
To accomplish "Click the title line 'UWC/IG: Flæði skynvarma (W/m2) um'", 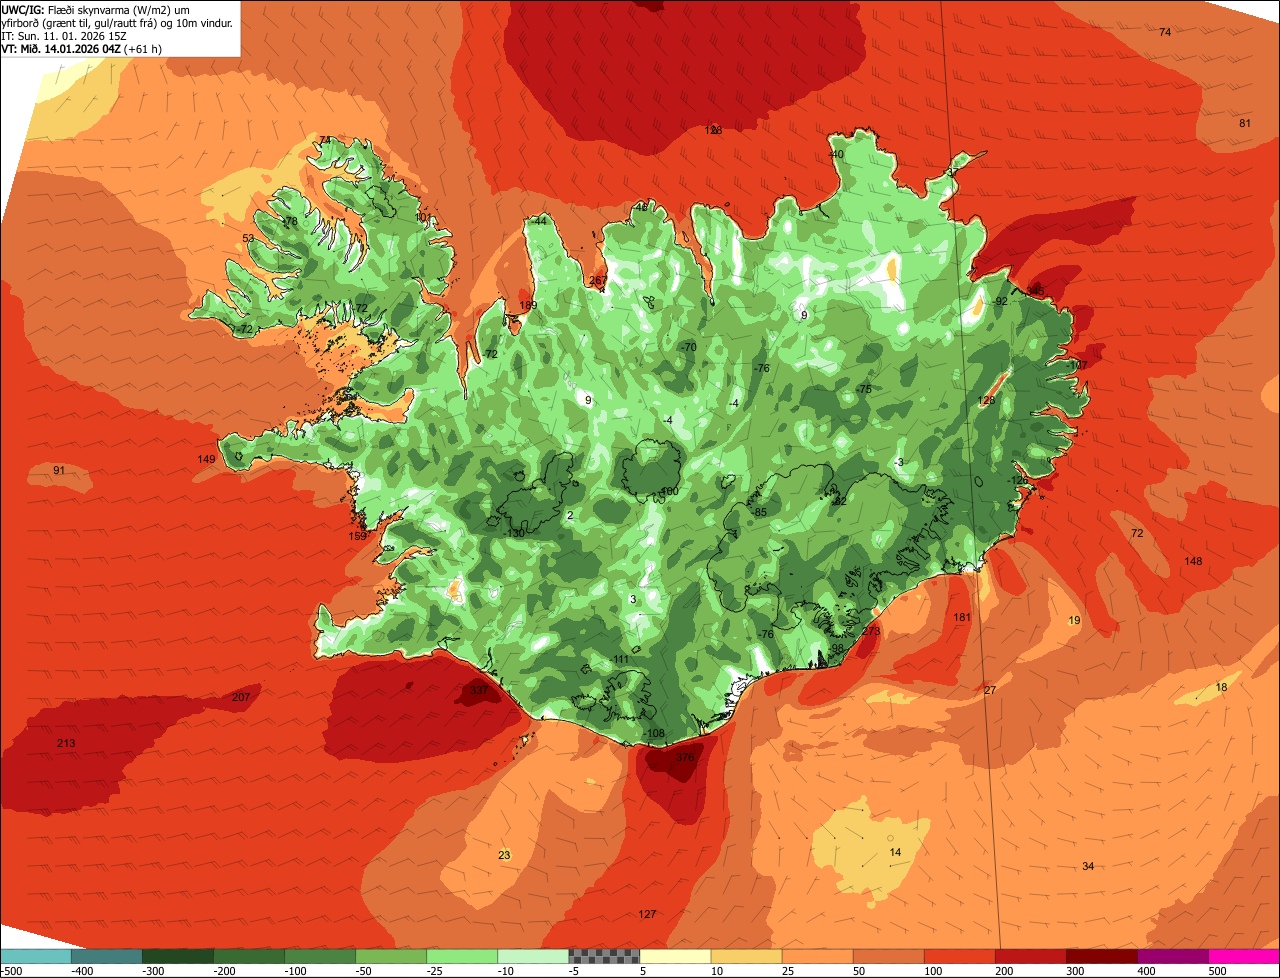I will point(96,9).
